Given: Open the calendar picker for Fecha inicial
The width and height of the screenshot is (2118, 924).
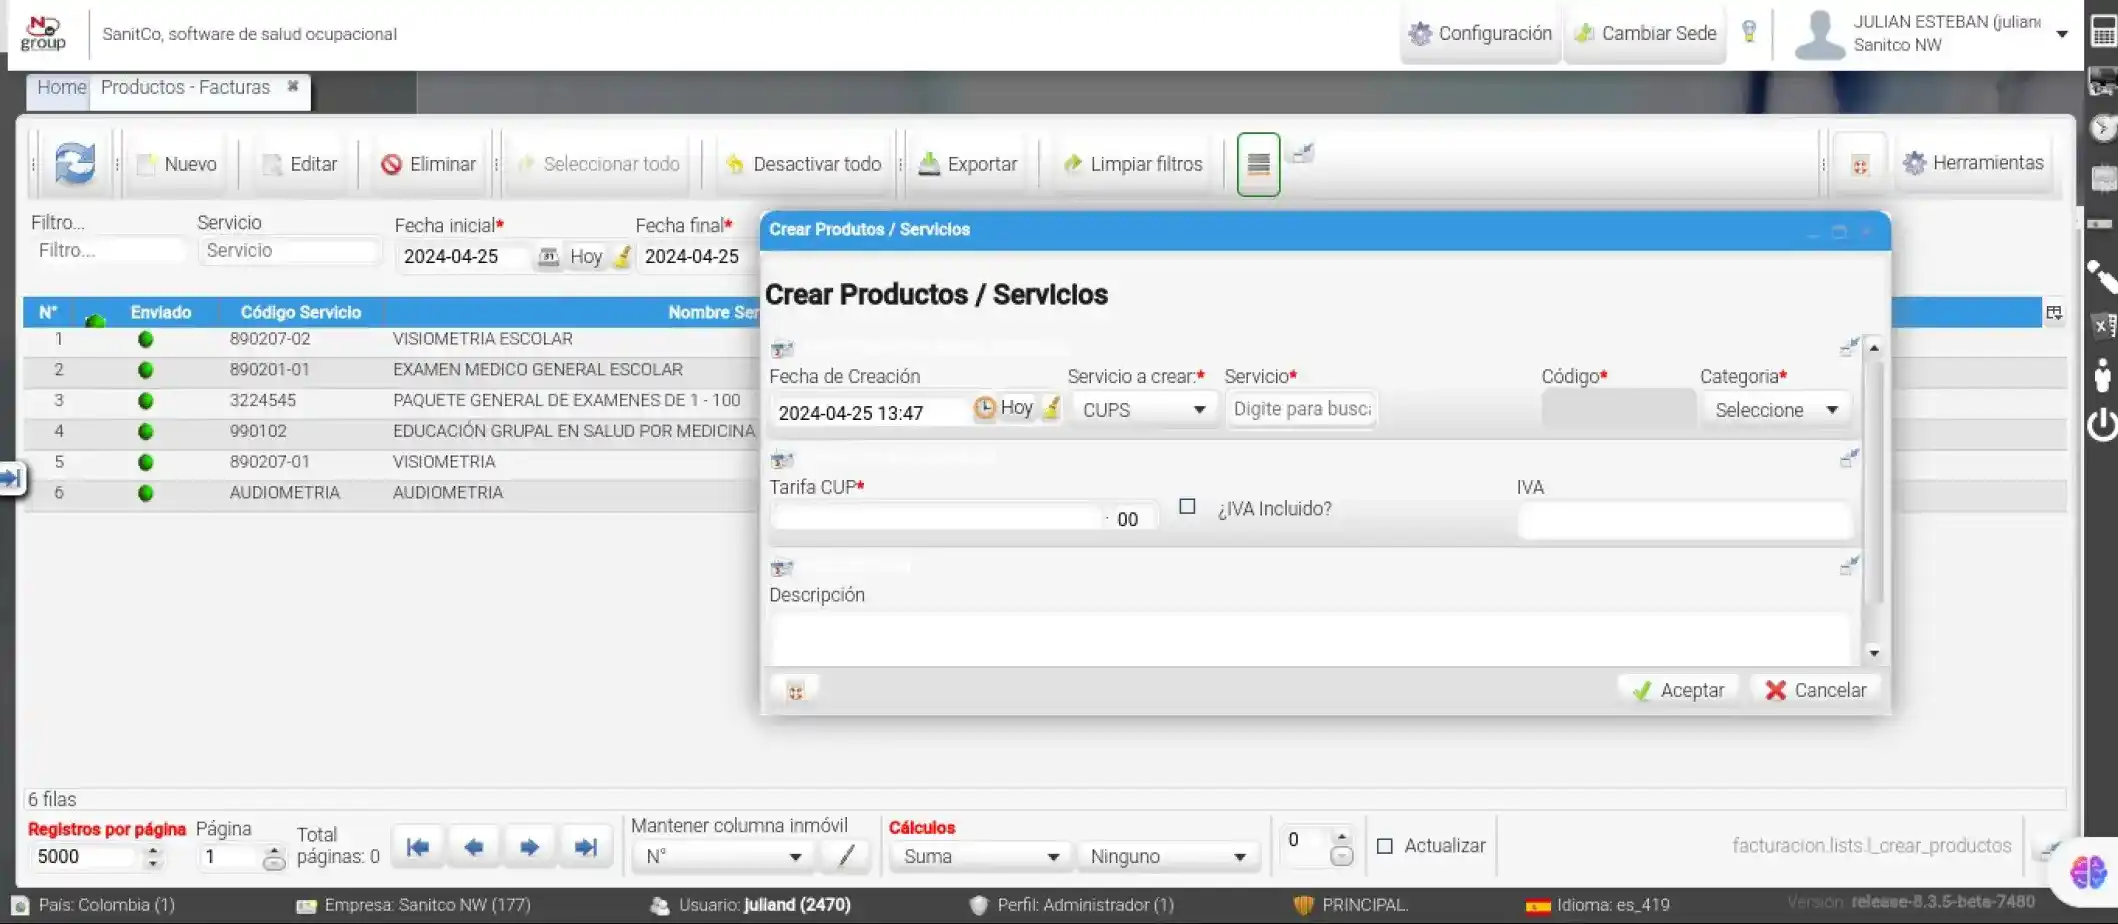Looking at the screenshot, I should point(548,257).
